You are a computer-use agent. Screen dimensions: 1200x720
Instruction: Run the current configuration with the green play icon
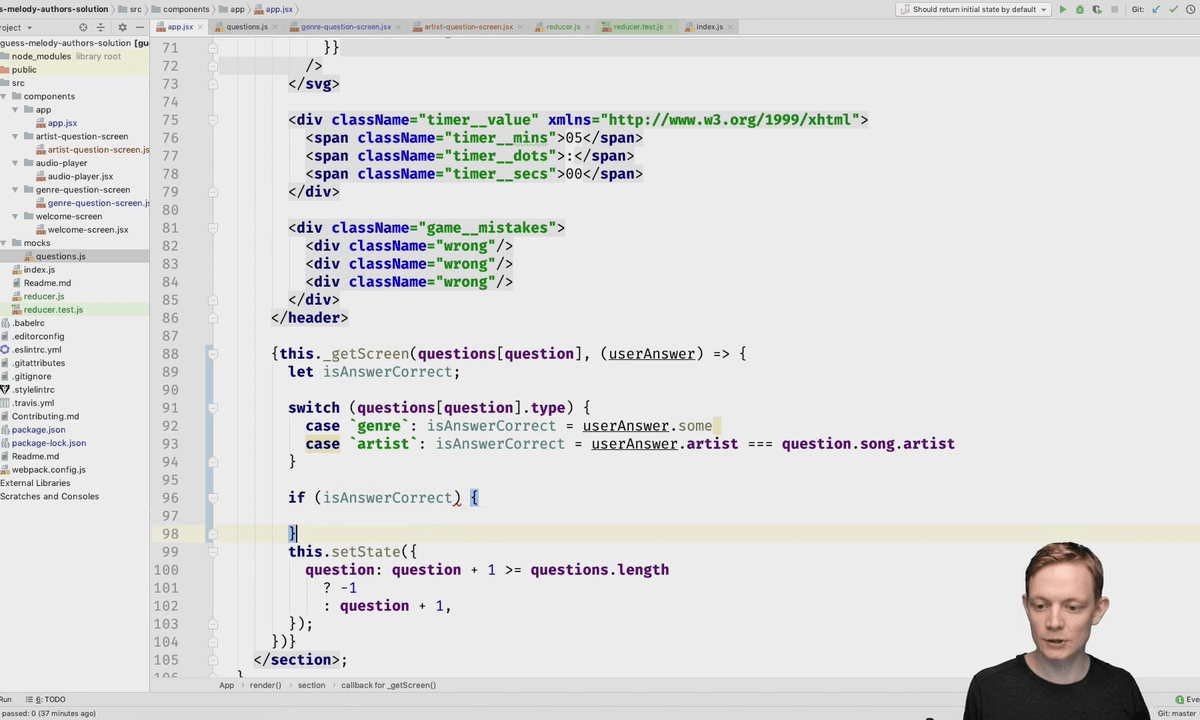[1063, 10]
